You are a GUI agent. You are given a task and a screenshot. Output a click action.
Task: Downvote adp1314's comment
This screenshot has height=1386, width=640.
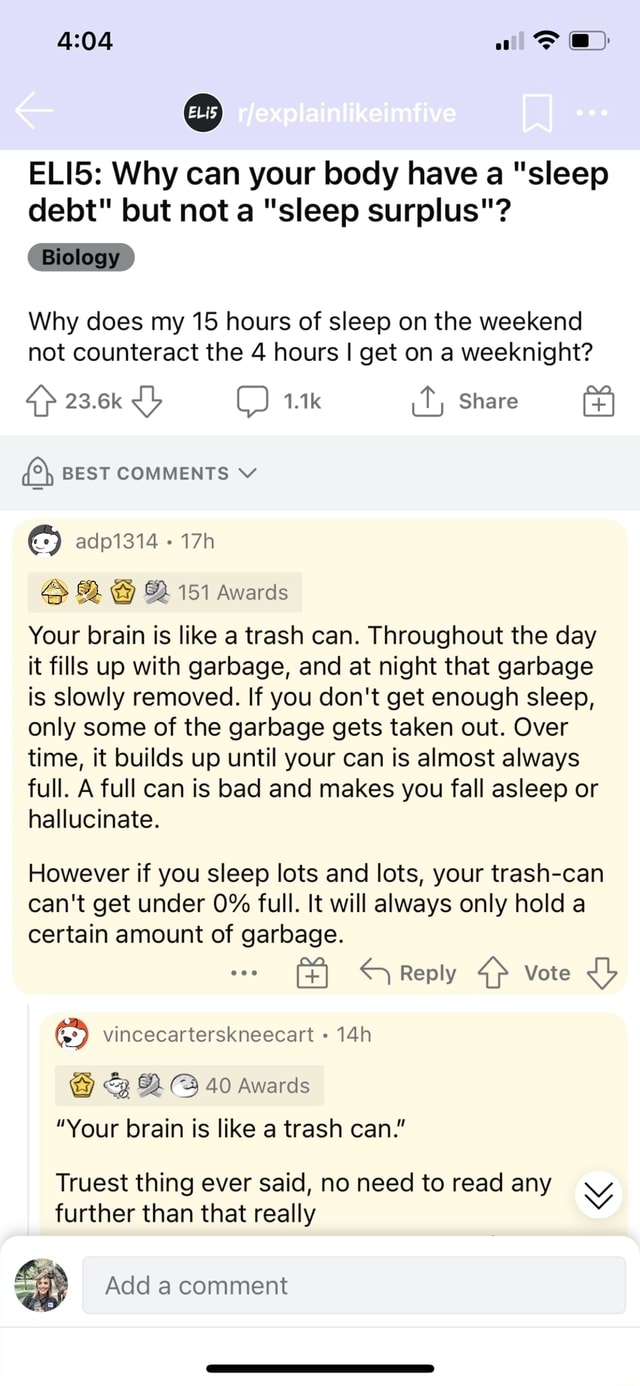pyautogui.click(x=601, y=971)
